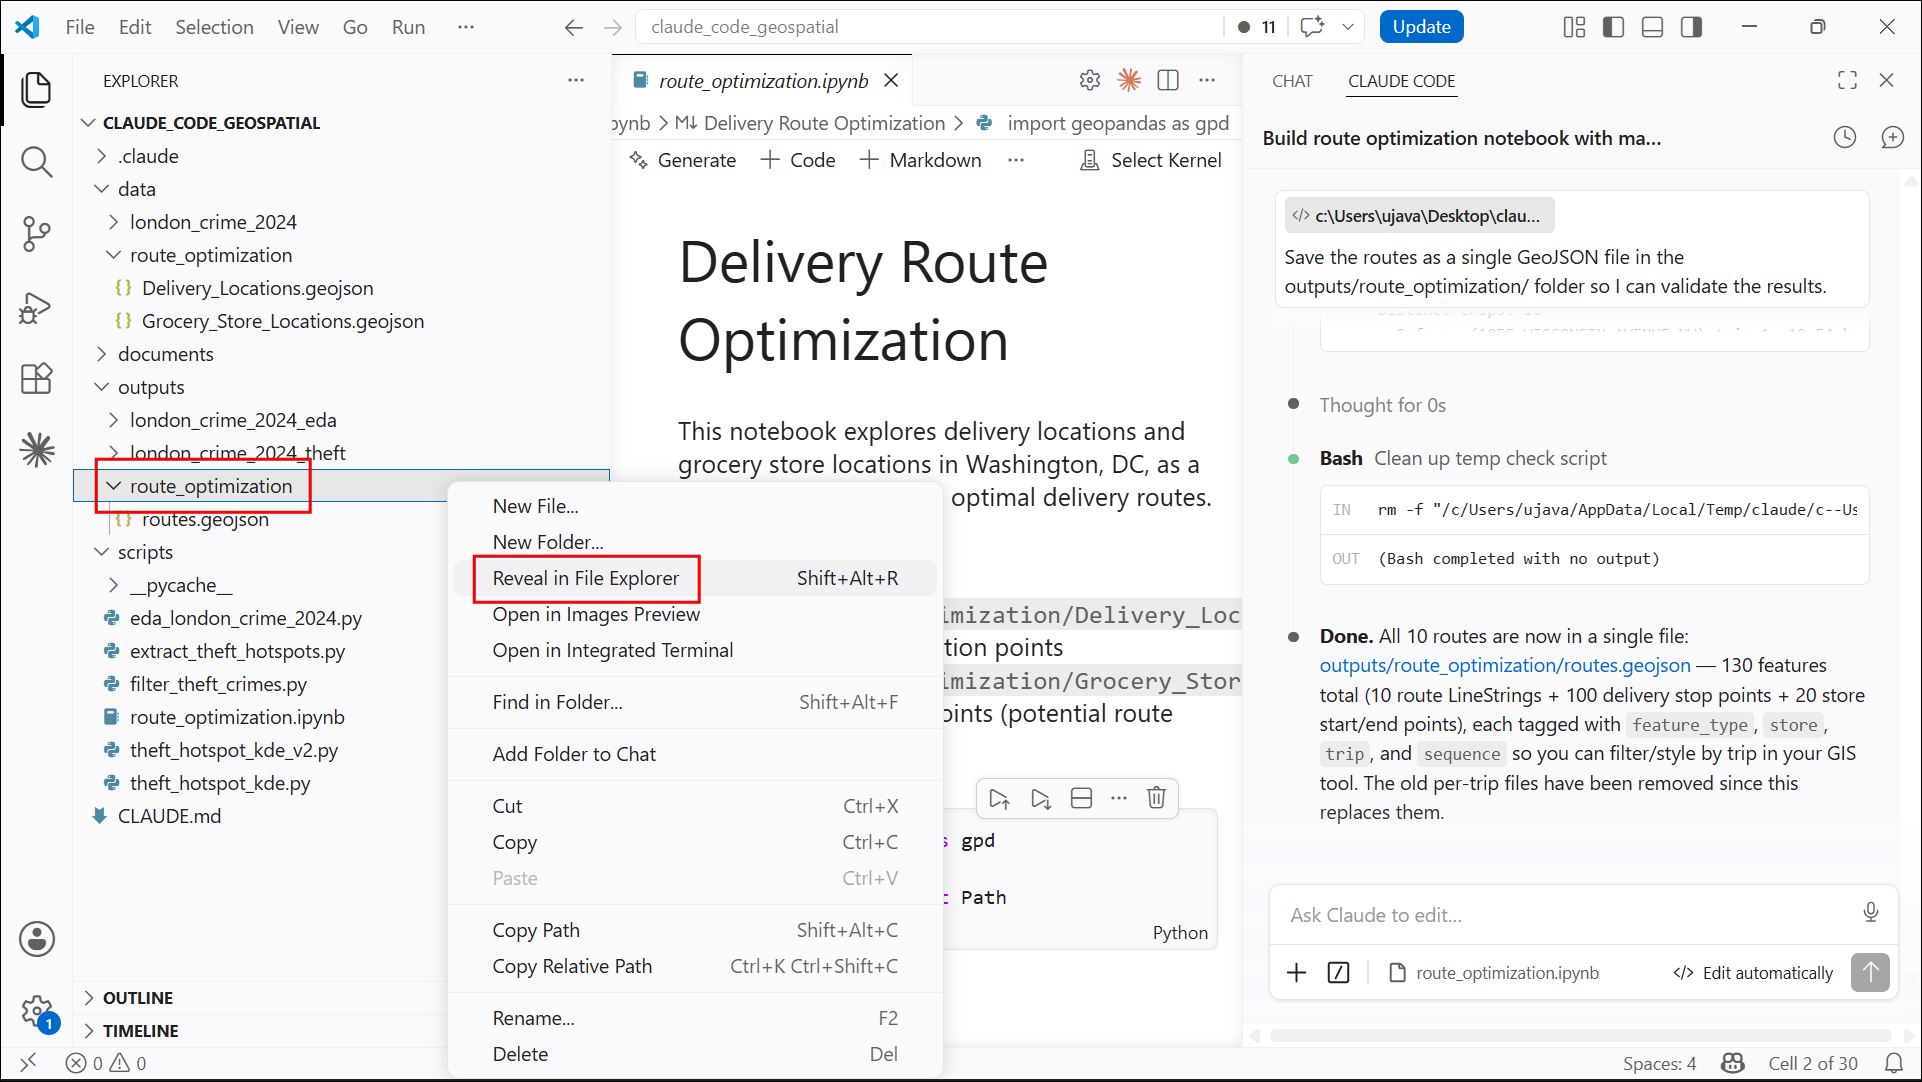Open Delivery_Locations.geojson file
This screenshot has width=1922, height=1082.
(x=257, y=288)
